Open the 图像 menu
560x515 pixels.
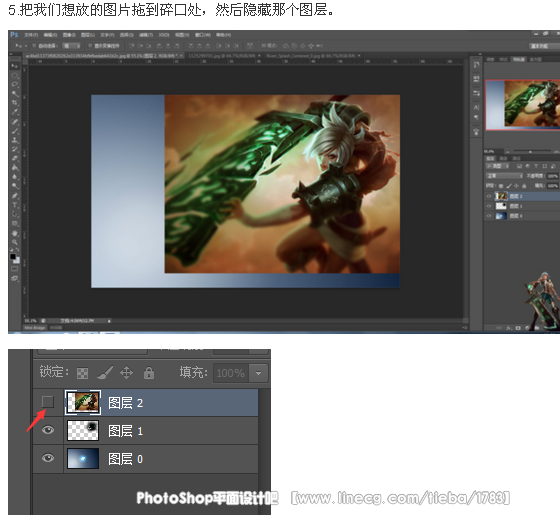pos(69,35)
